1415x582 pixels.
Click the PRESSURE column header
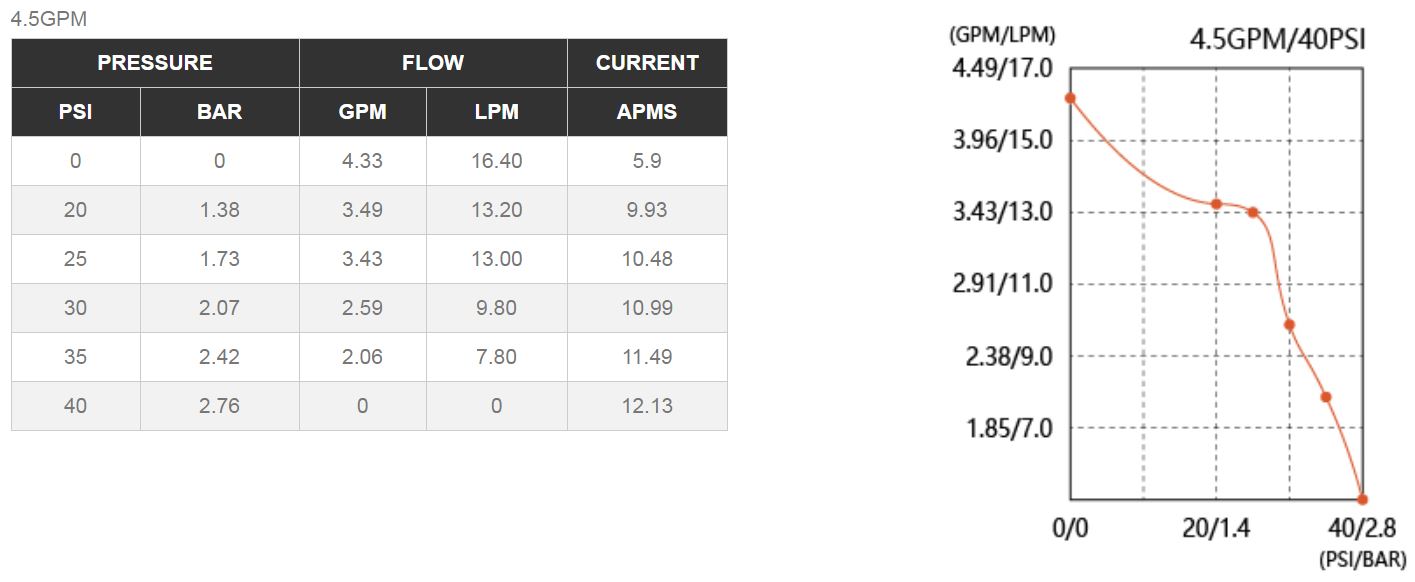[x=155, y=63]
